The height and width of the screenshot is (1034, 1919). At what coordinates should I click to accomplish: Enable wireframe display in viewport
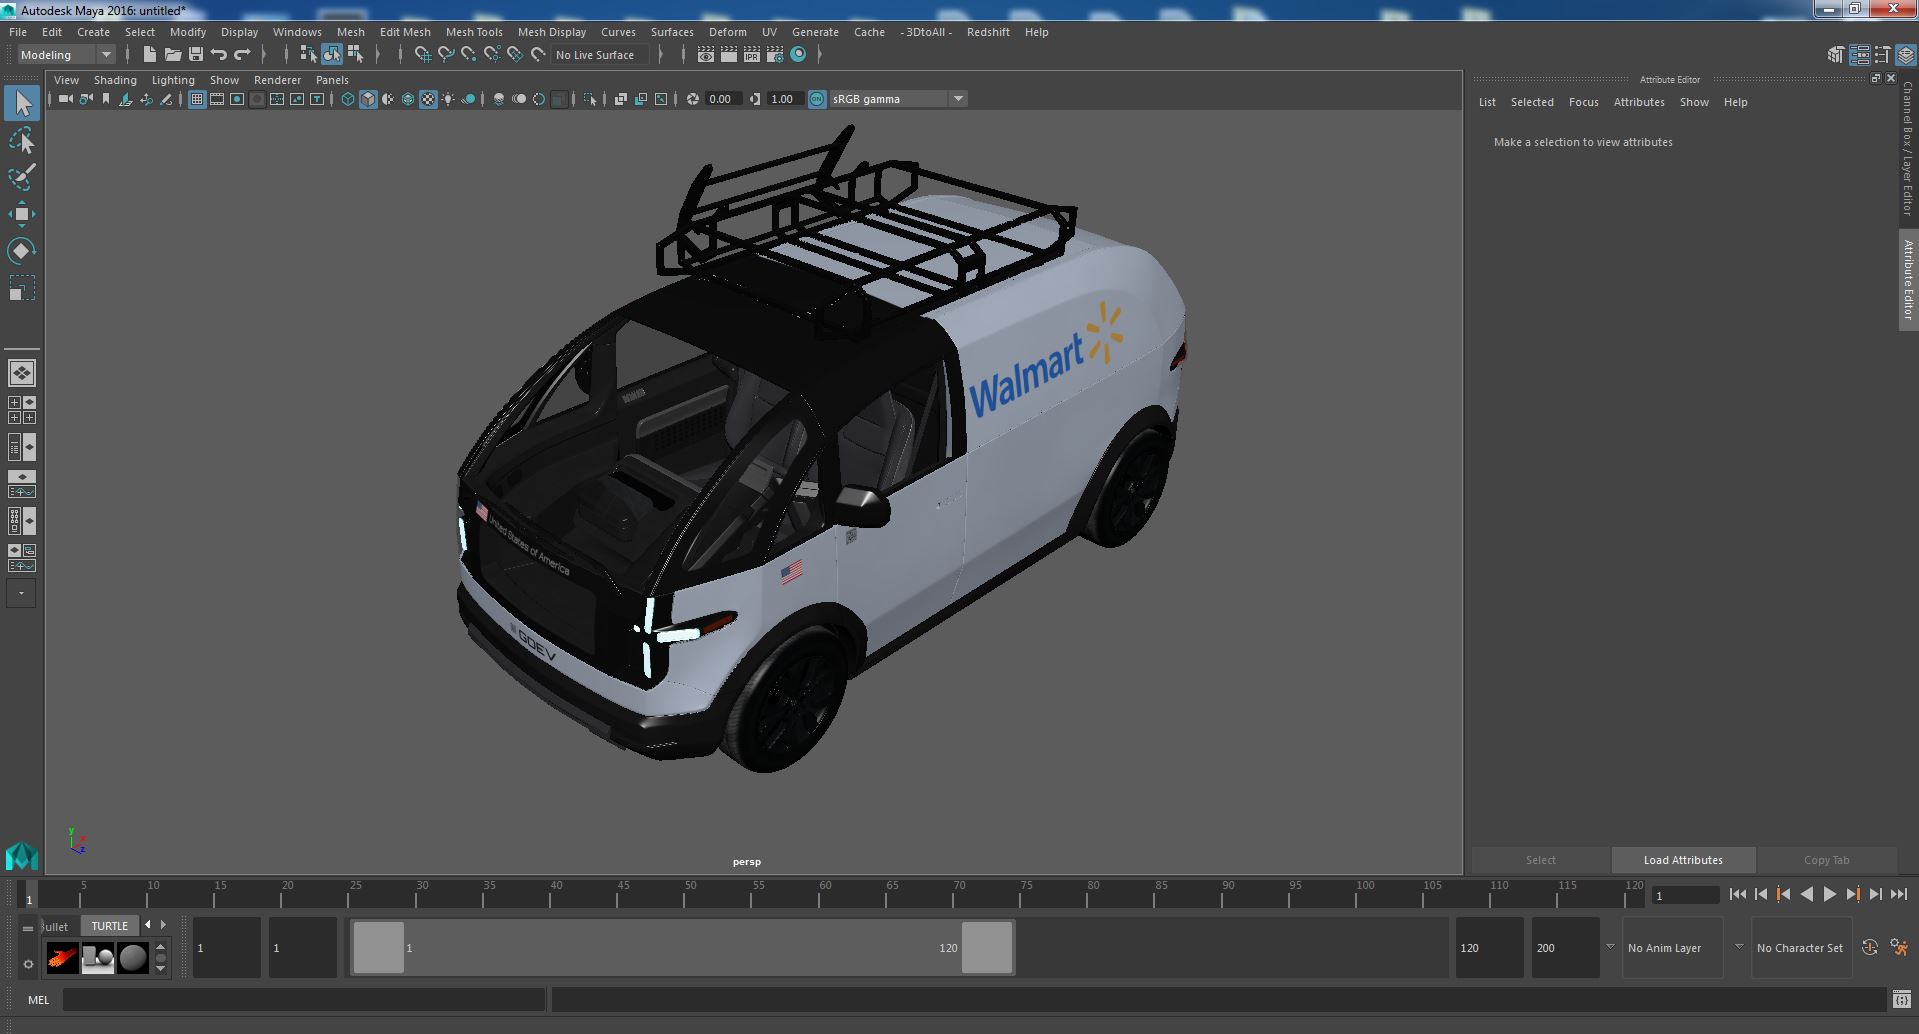pos(348,99)
